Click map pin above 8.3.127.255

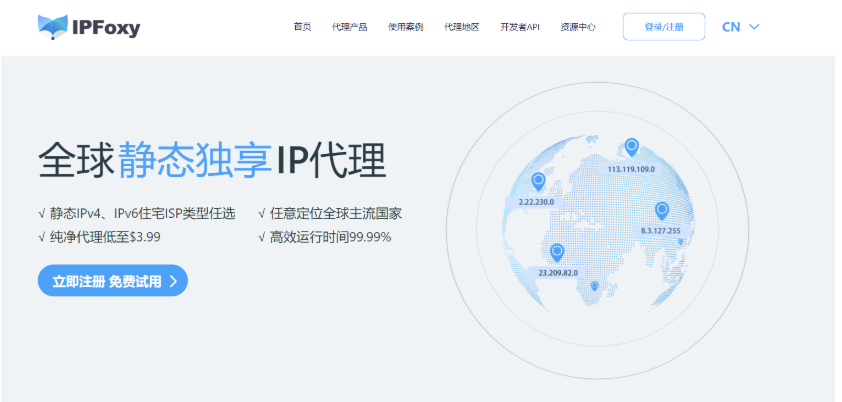point(662,211)
